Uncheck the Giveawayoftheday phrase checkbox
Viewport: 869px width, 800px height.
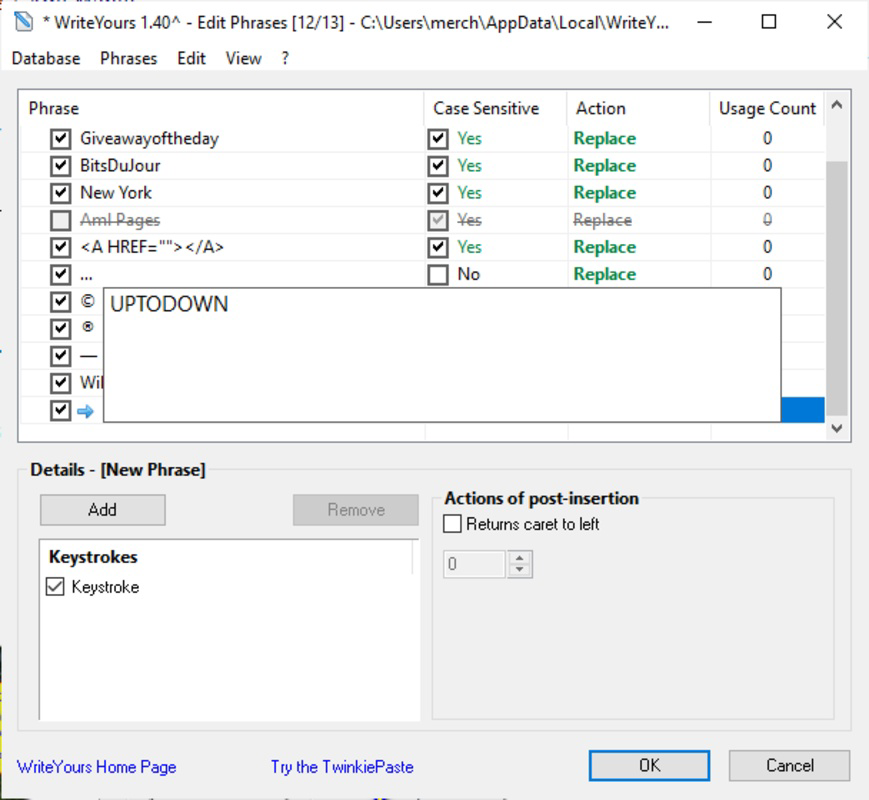coord(60,139)
